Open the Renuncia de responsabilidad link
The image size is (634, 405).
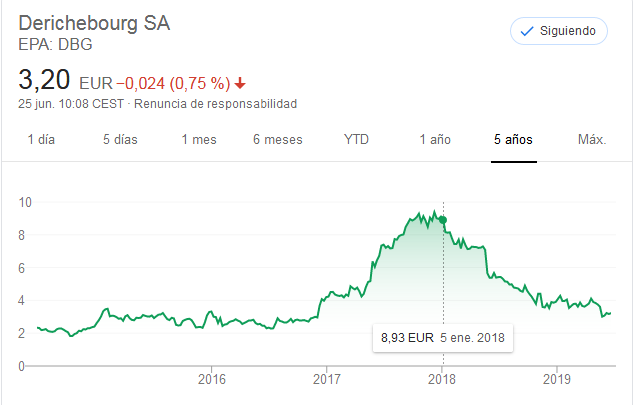pyautogui.click(x=215, y=104)
